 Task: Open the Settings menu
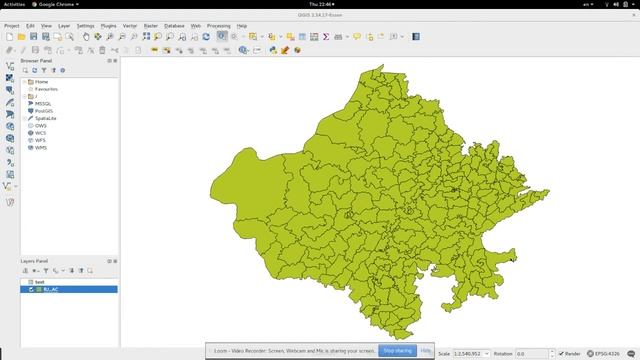86,26
